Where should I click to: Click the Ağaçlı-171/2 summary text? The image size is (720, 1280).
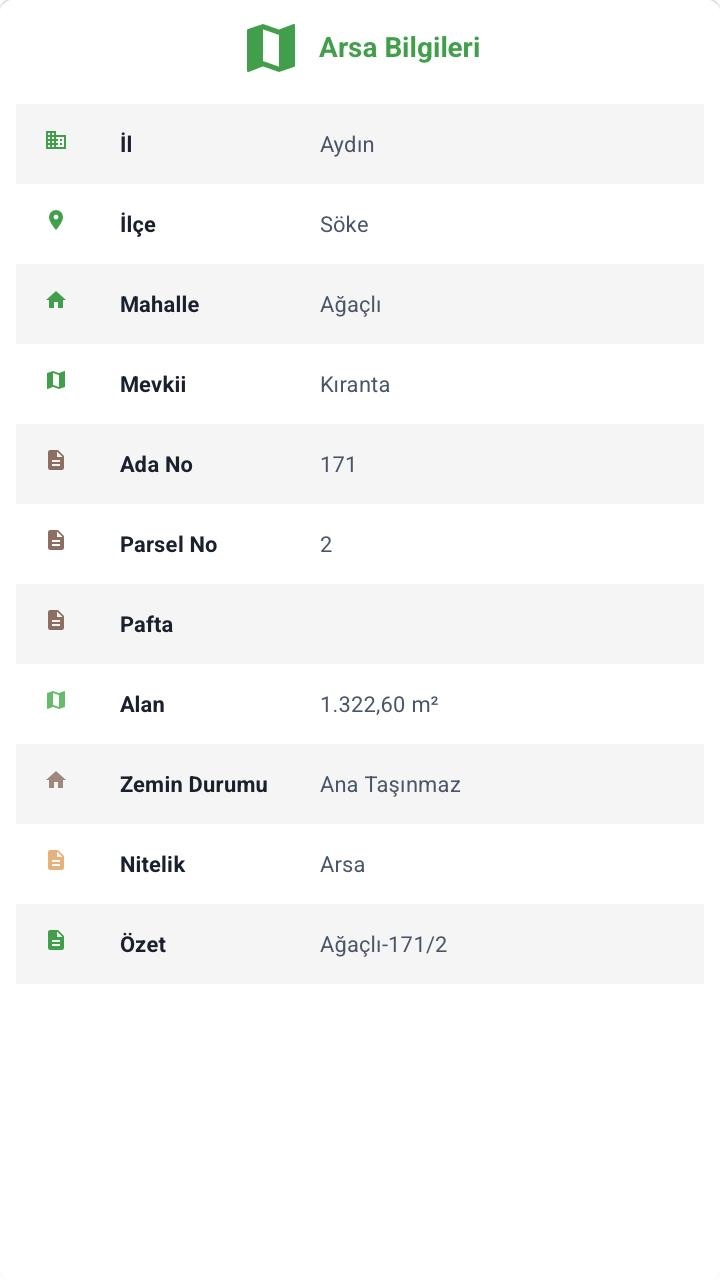[x=383, y=944]
